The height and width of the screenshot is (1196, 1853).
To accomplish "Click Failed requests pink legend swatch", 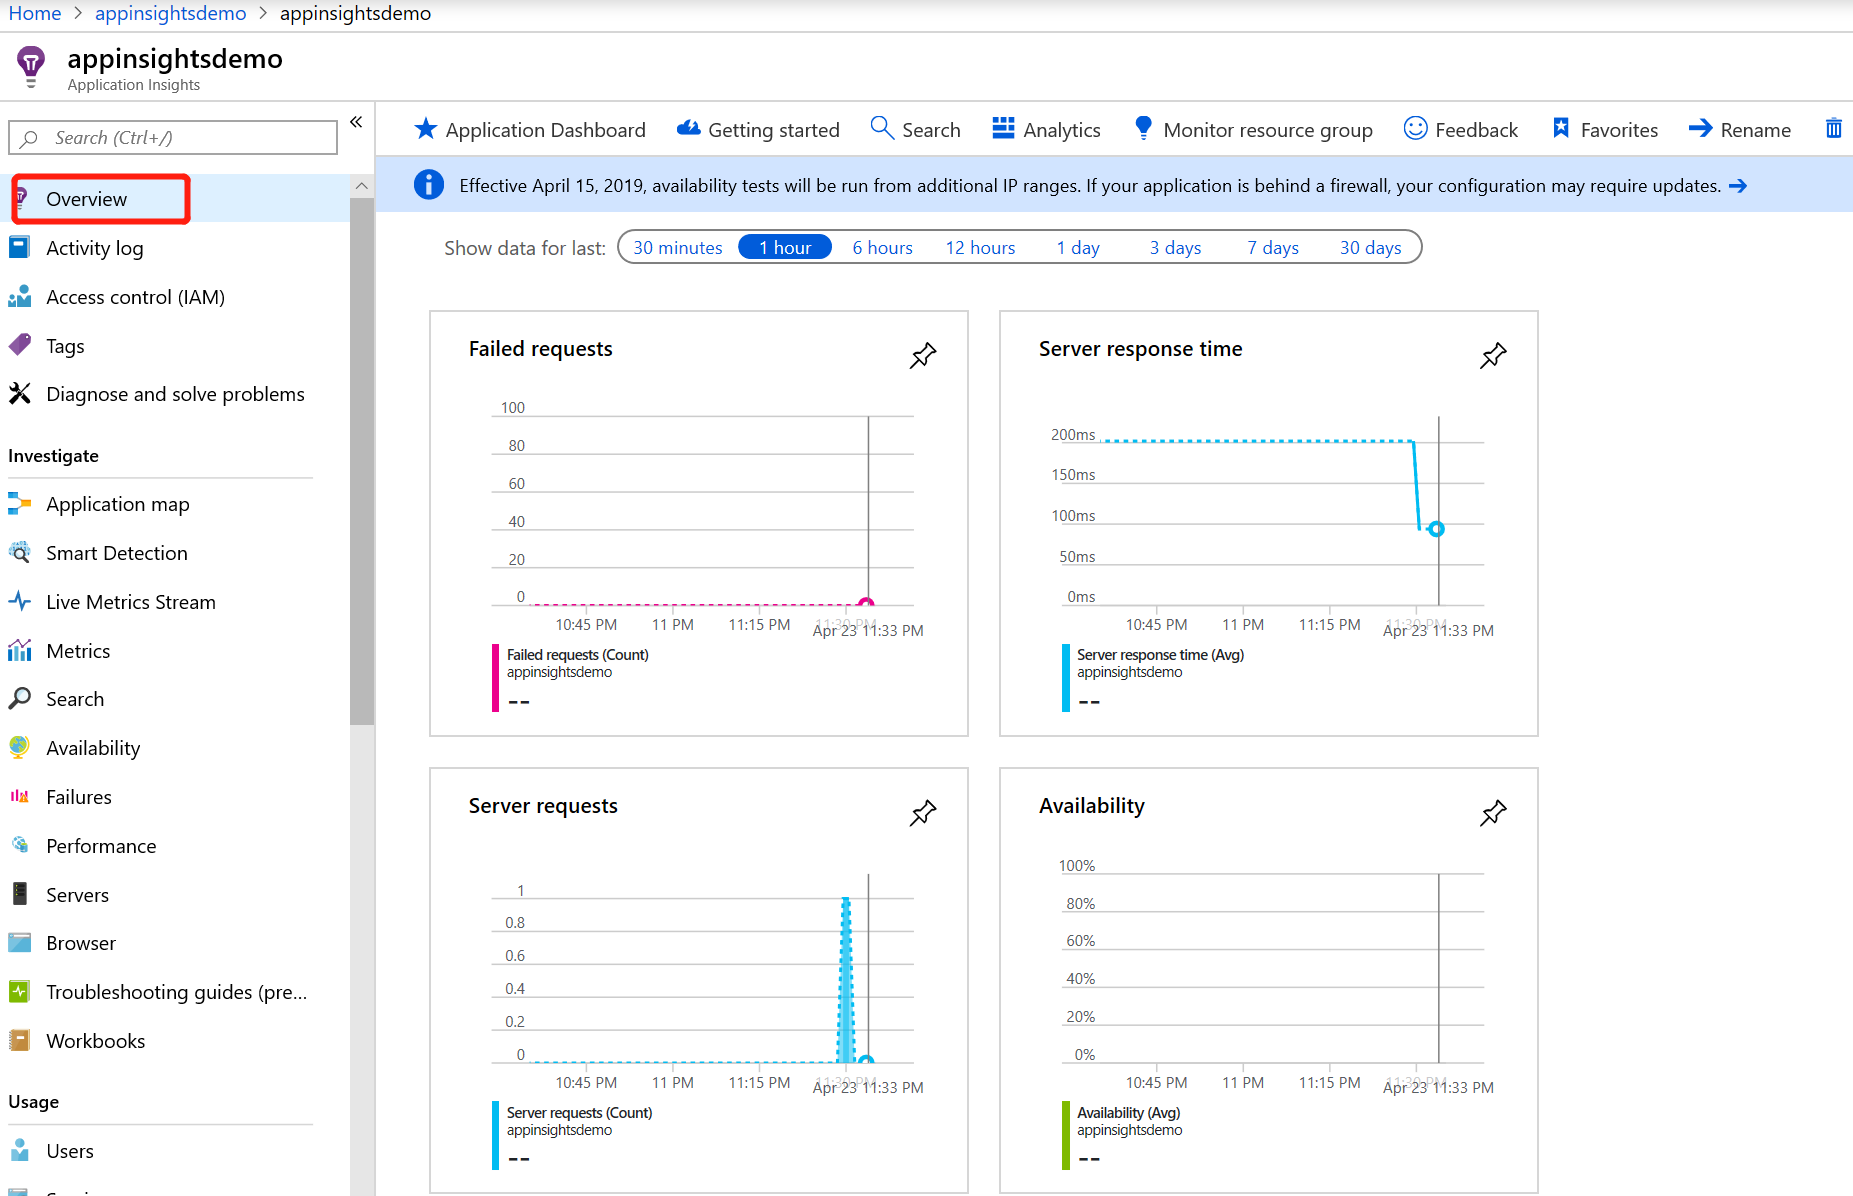I will coord(495,678).
